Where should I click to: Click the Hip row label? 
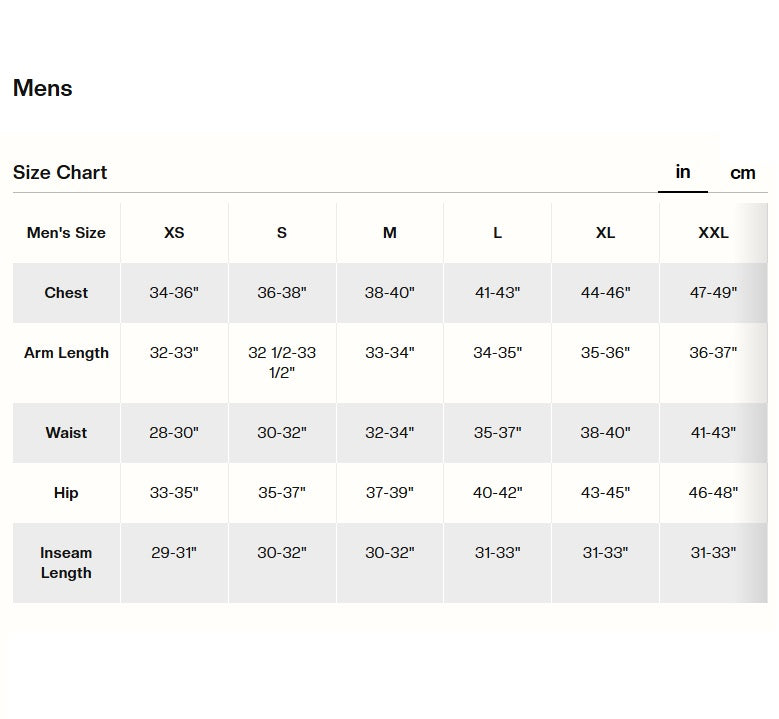pos(66,493)
